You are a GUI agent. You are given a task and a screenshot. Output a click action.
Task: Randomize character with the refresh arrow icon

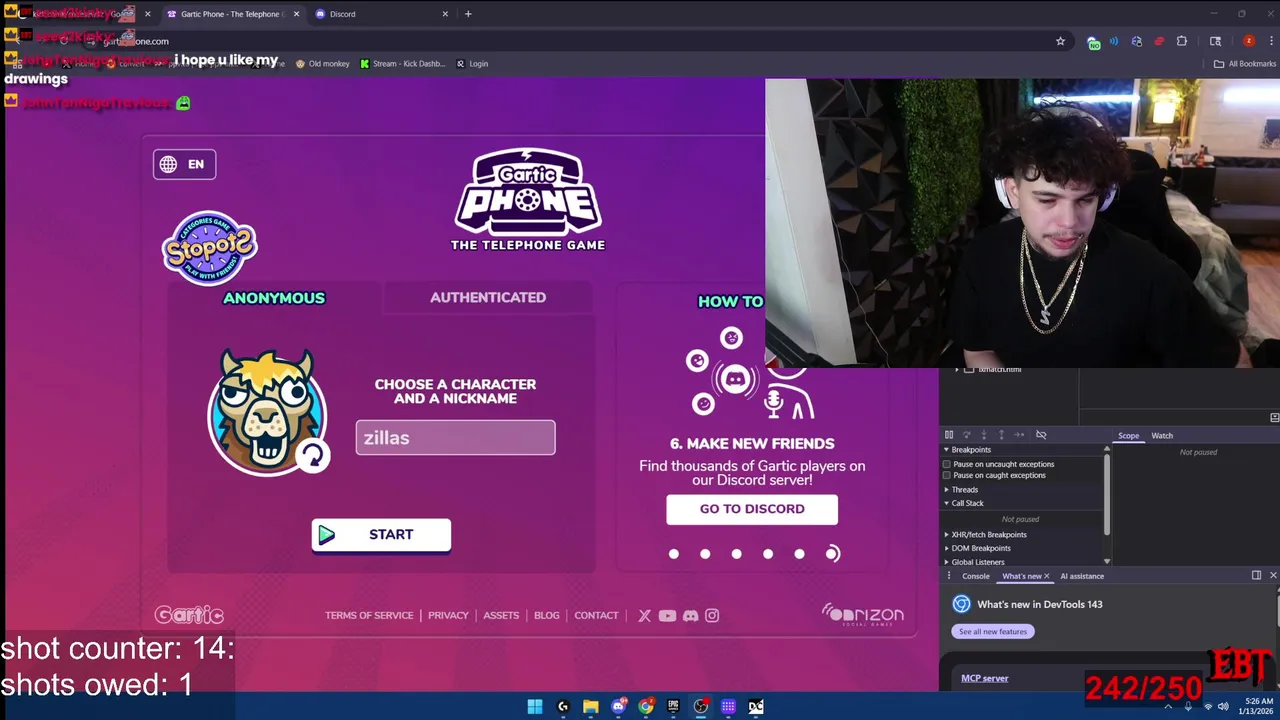(313, 456)
